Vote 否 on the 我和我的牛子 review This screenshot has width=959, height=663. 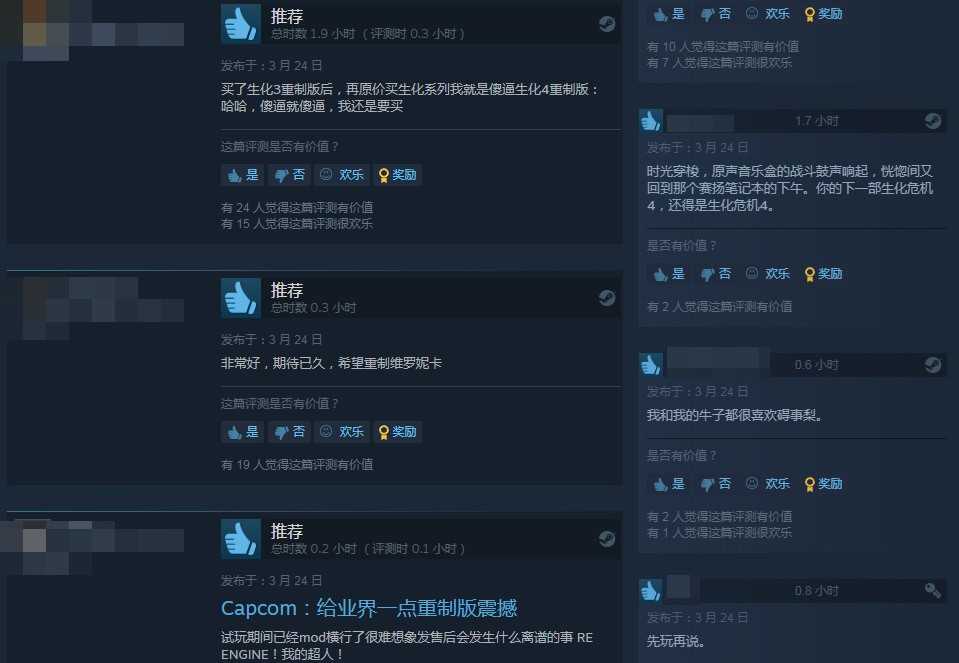click(716, 484)
